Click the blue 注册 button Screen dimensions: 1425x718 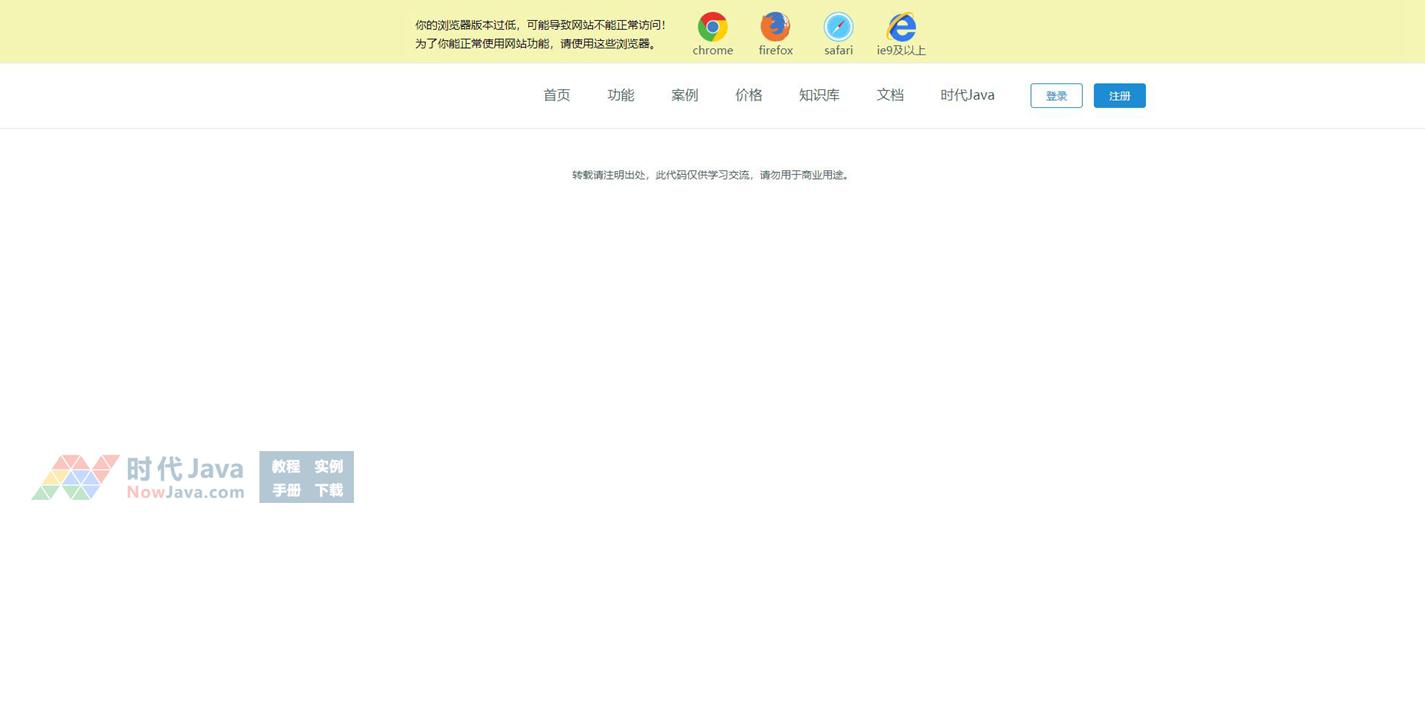(x=1119, y=96)
